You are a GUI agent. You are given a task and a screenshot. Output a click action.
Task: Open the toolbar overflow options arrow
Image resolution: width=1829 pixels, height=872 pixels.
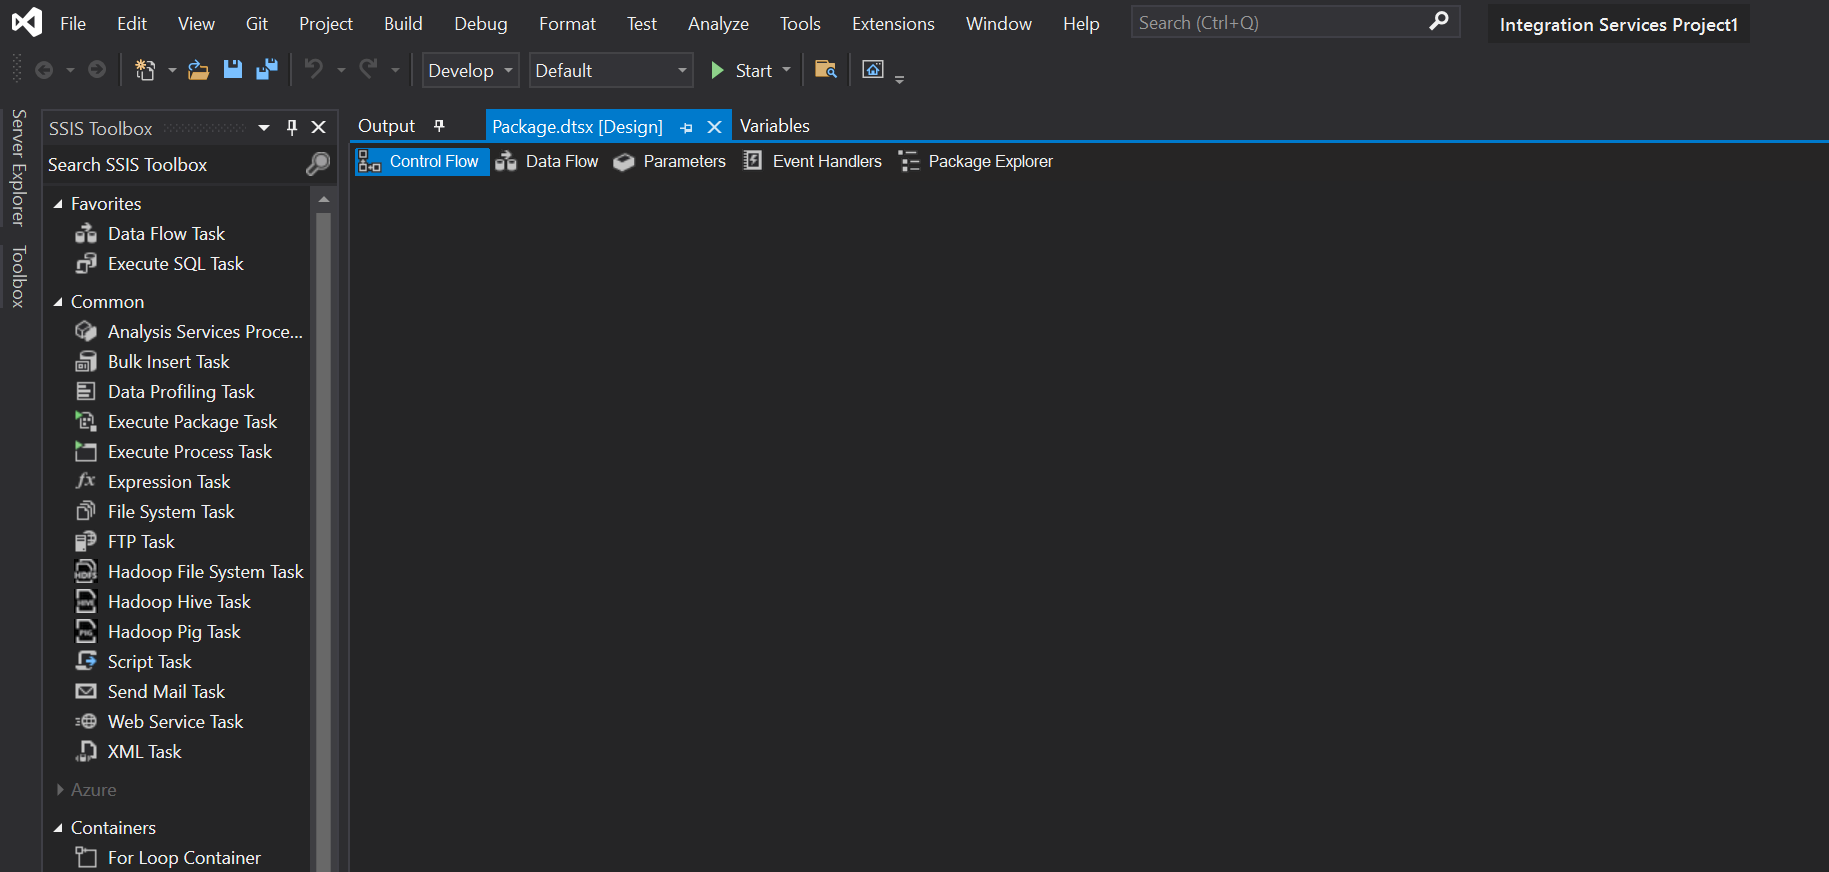pyautogui.click(x=900, y=79)
